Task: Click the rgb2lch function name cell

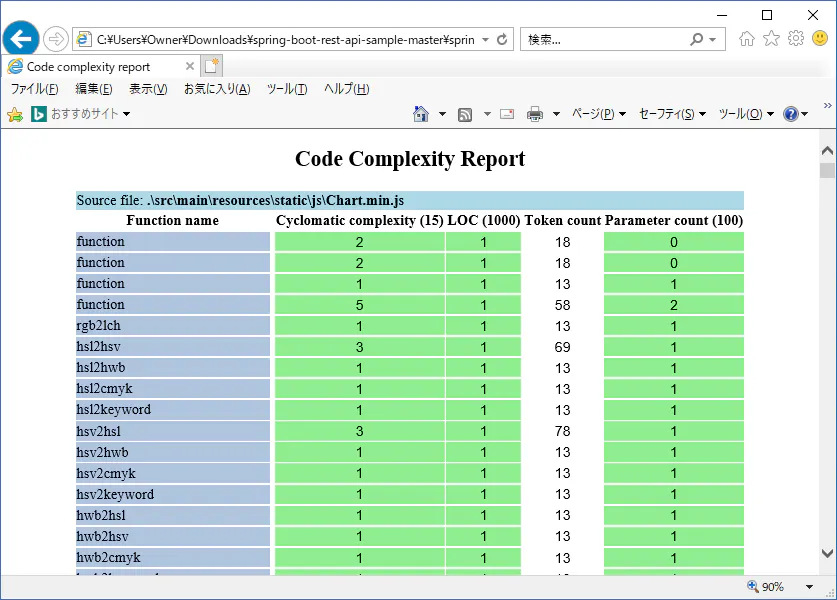Action: 172,326
